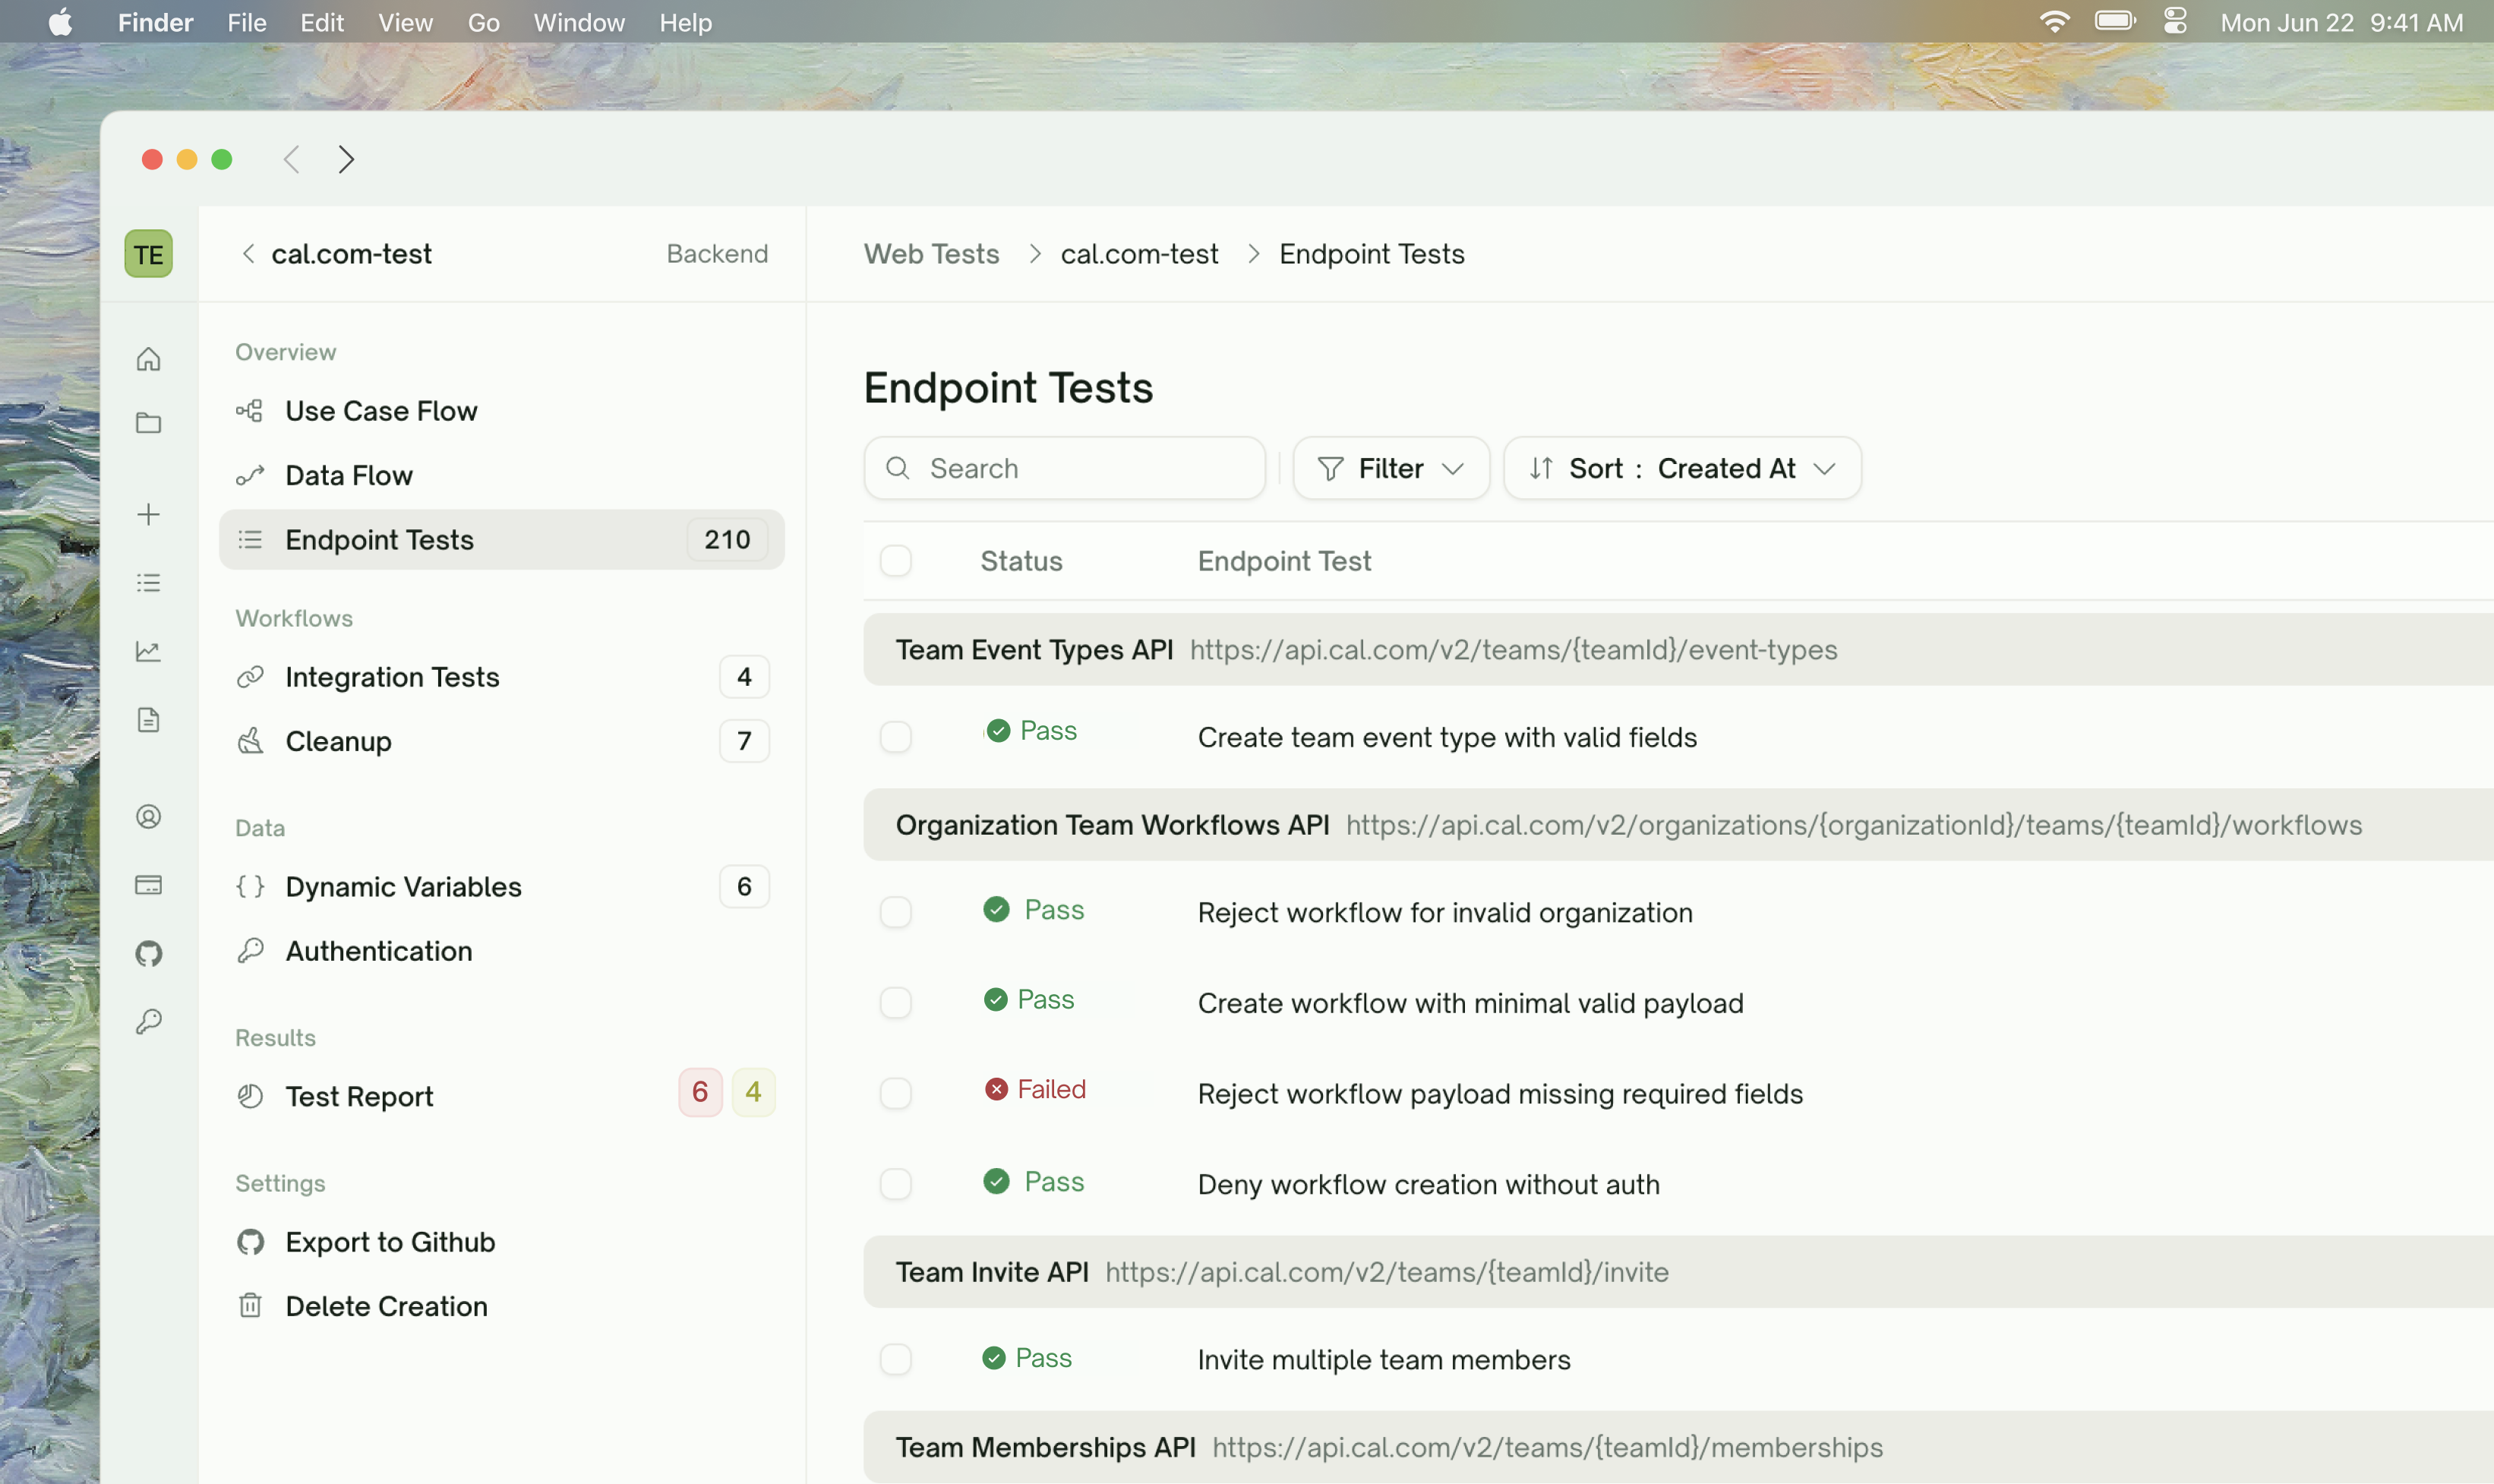This screenshot has height=1484, width=2494.
Task: Open Dynamic Variables in sidebar
Action: 501,887
